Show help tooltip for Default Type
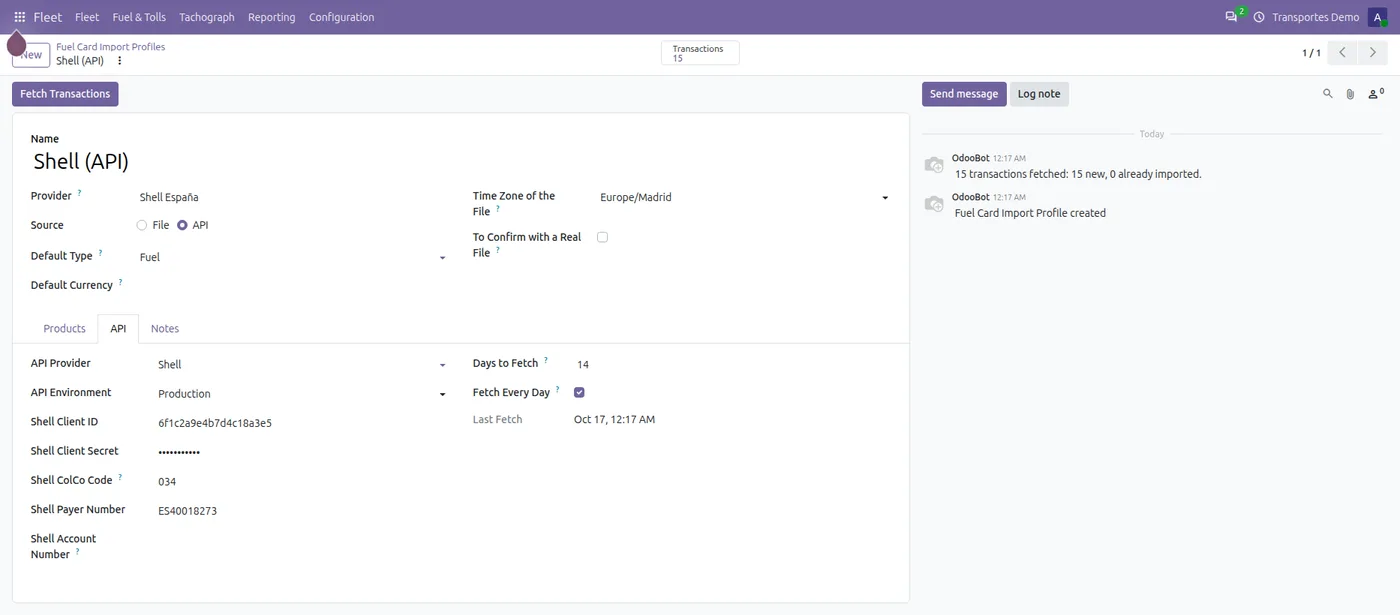This screenshot has width=1400, height=615. (x=100, y=252)
